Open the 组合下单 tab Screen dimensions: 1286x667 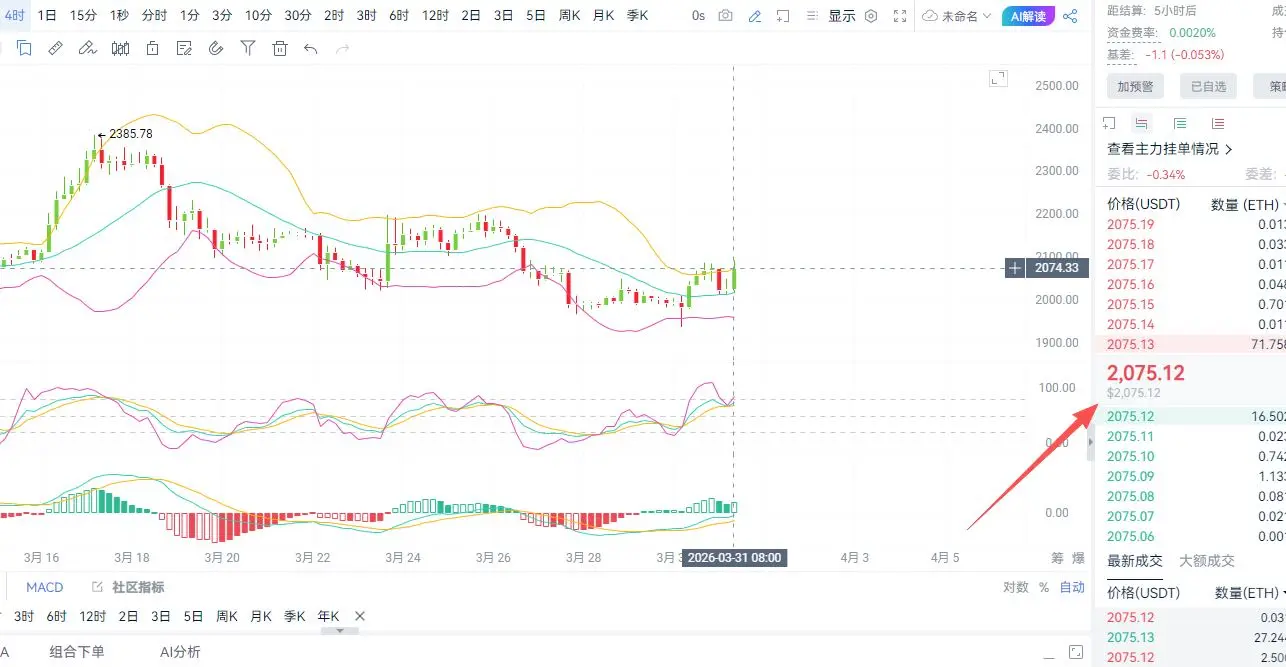point(77,652)
